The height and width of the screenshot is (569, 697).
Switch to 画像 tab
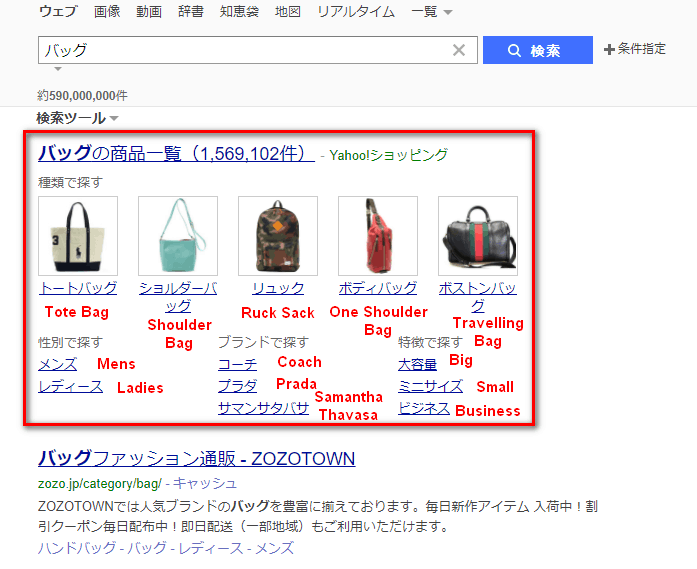tap(107, 11)
